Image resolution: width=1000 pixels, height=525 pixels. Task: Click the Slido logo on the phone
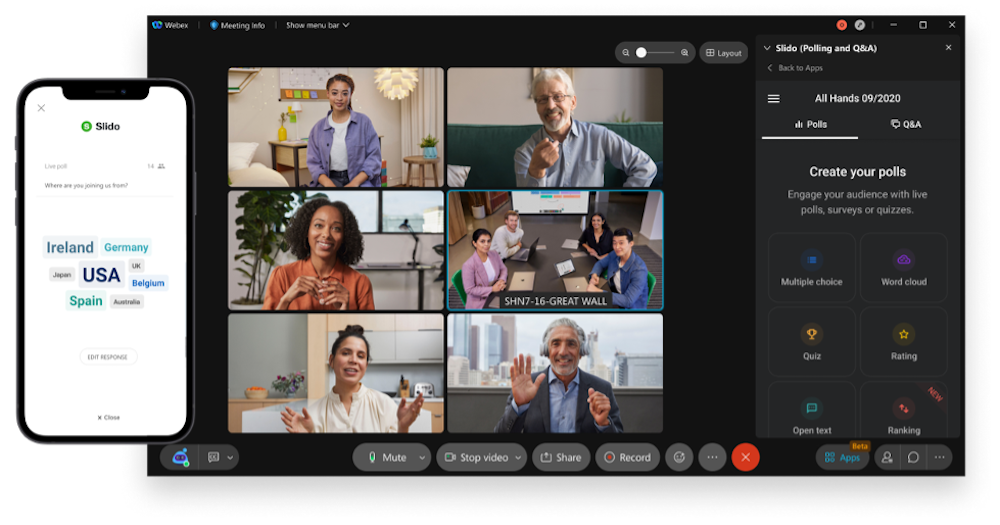pos(101,126)
